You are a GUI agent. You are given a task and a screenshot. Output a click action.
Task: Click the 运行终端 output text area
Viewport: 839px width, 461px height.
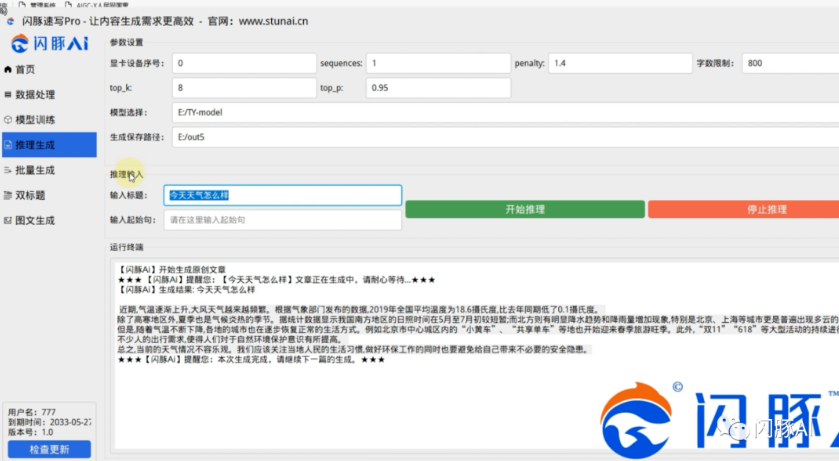pyautogui.click(x=476, y=355)
